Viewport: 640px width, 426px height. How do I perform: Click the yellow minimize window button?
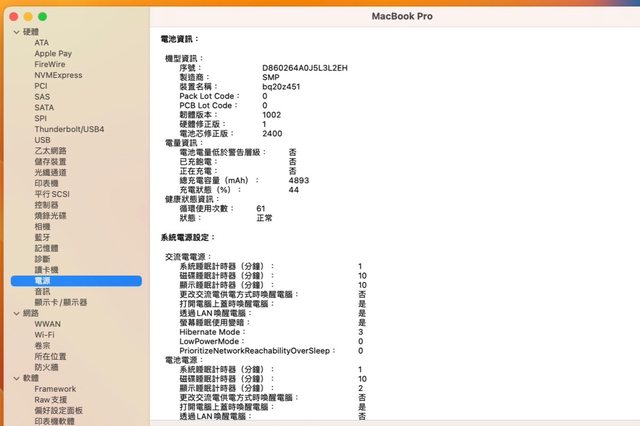[30, 17]
